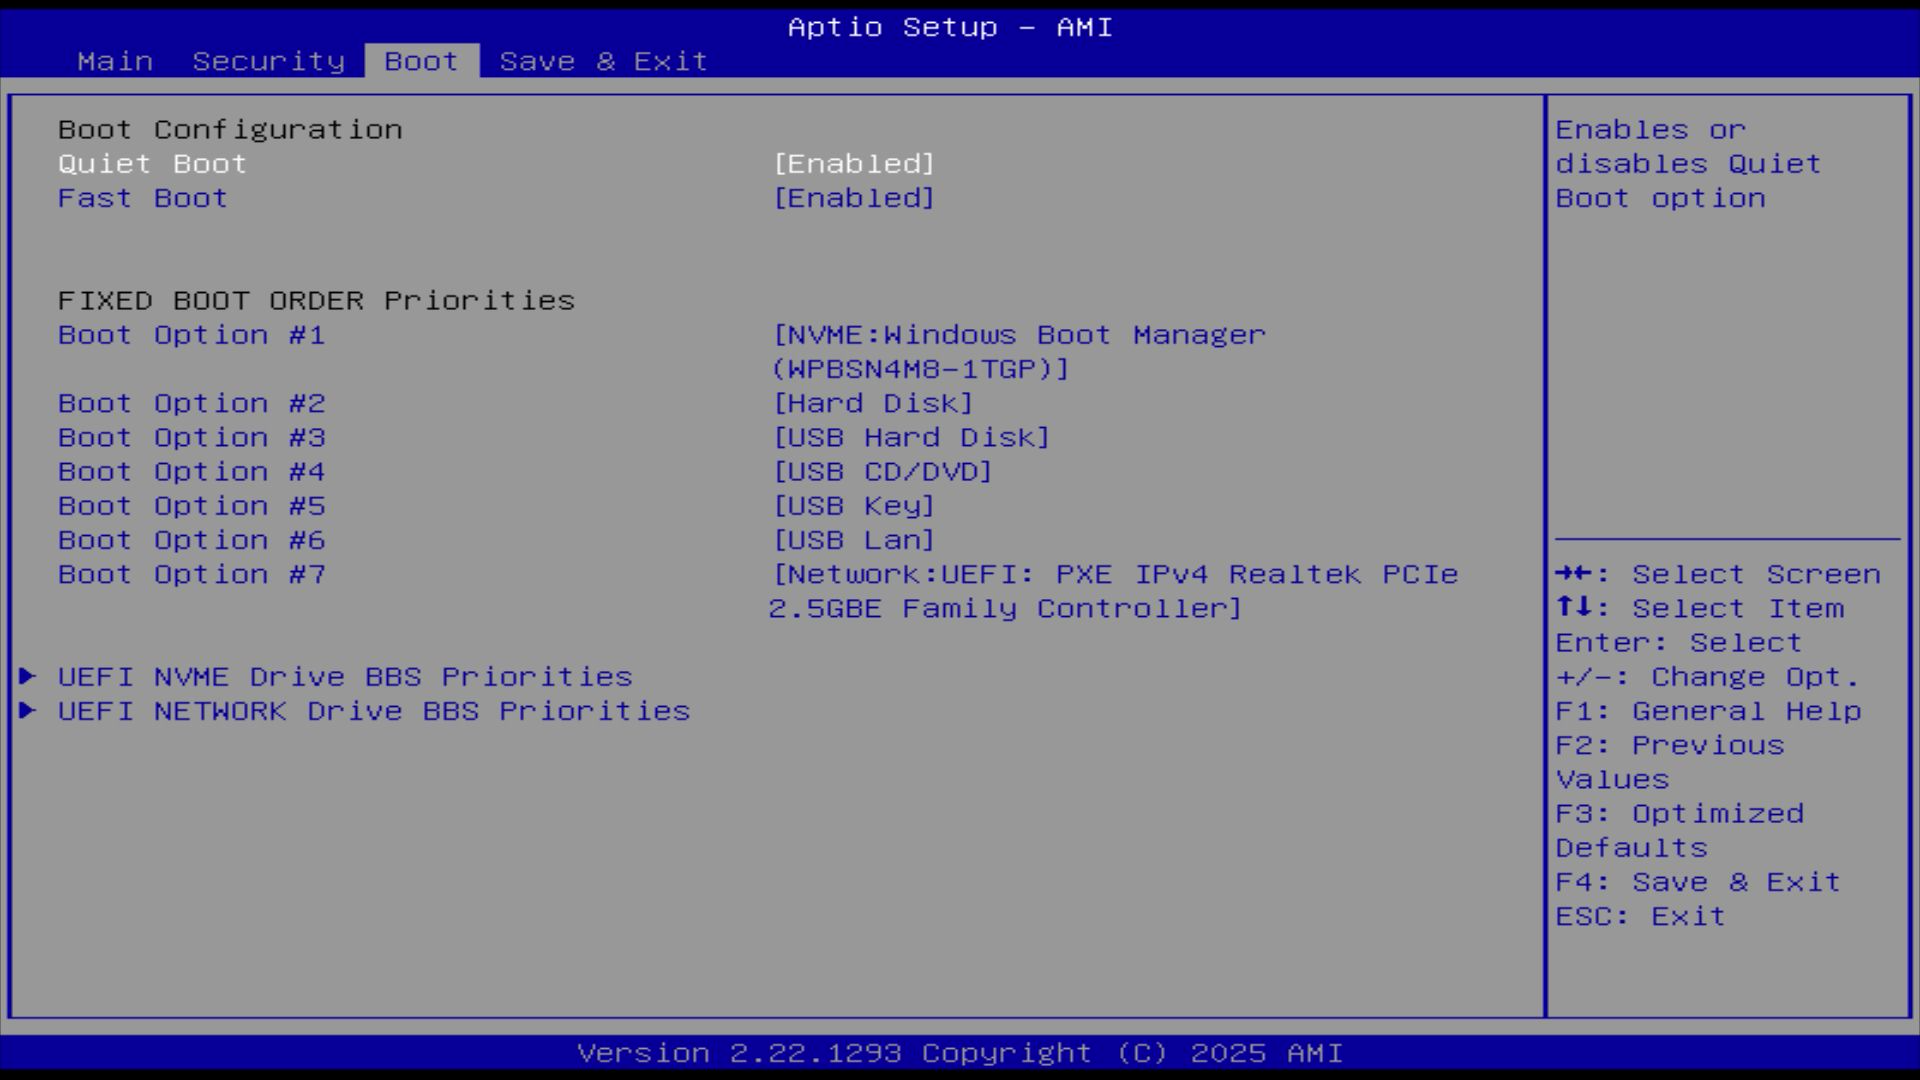Click arrow beside UEFI NVME Drive BBS Priorities

pyautogui.click(x=28, y=676)
